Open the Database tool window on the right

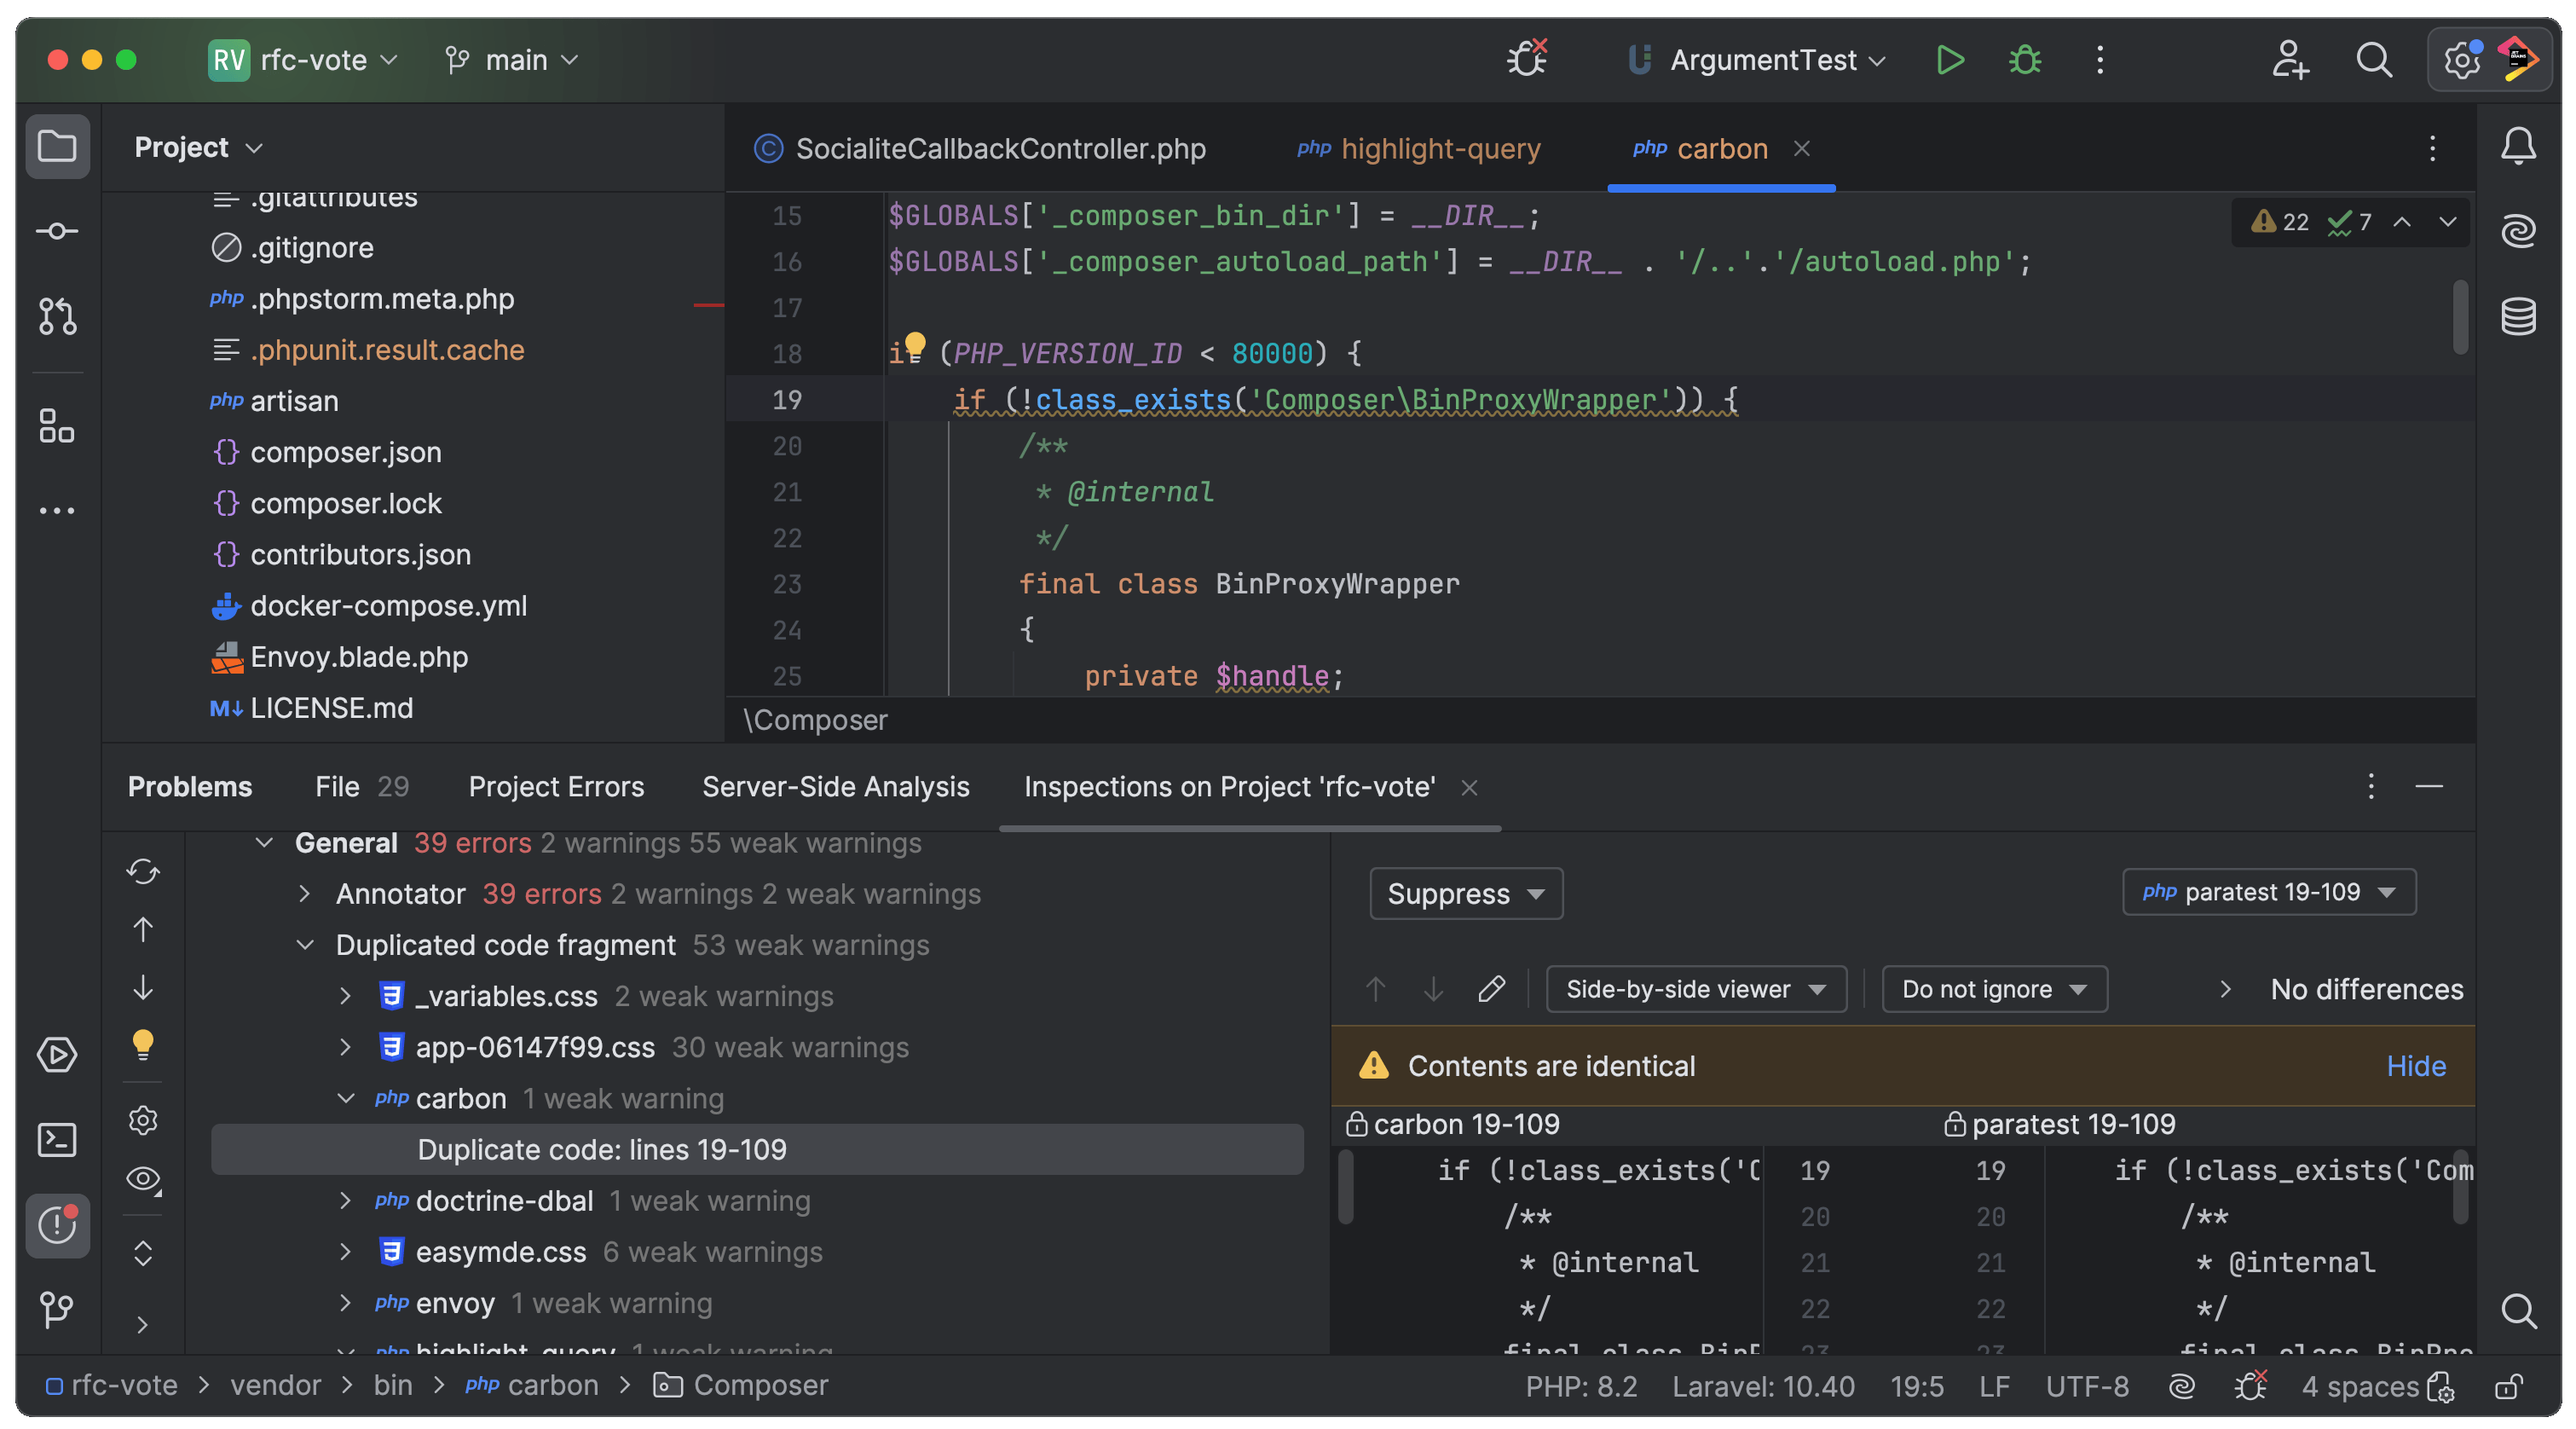pos(2518,317)
